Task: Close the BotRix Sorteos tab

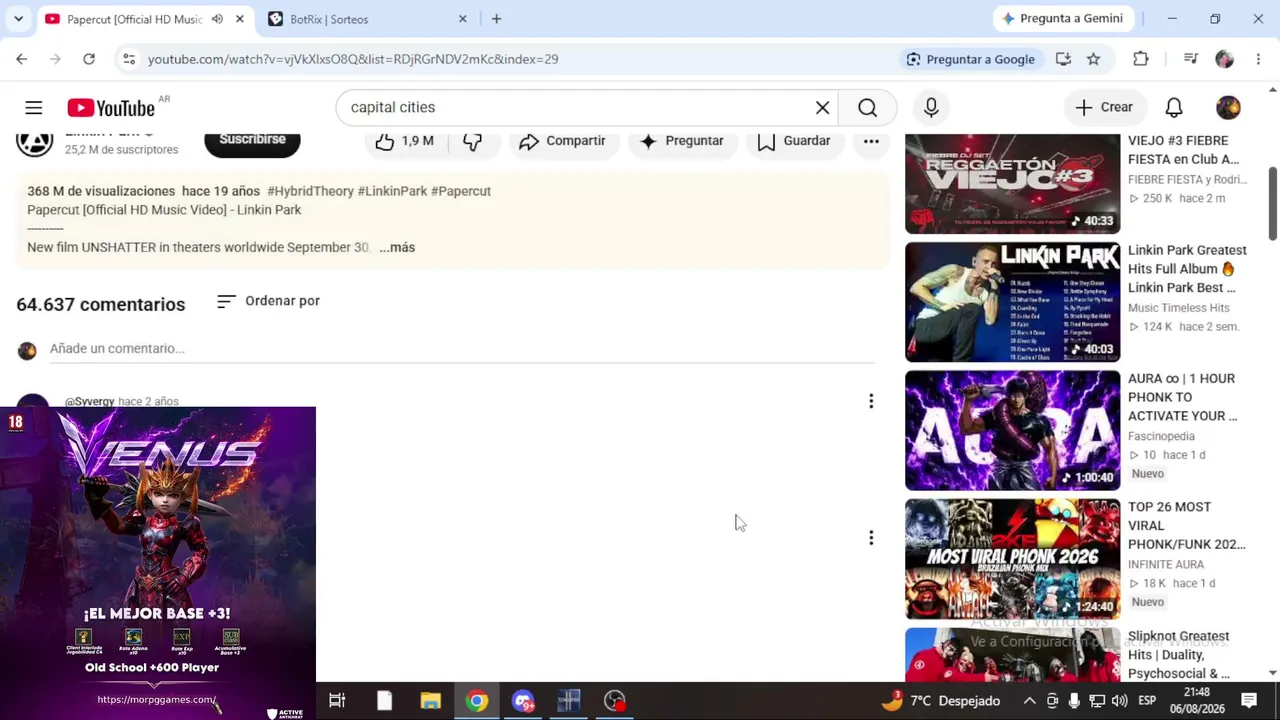Action: tap(462, 19)
